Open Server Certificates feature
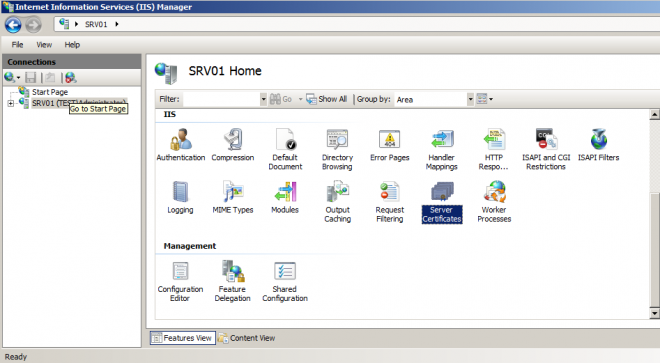 coord(442,202)
